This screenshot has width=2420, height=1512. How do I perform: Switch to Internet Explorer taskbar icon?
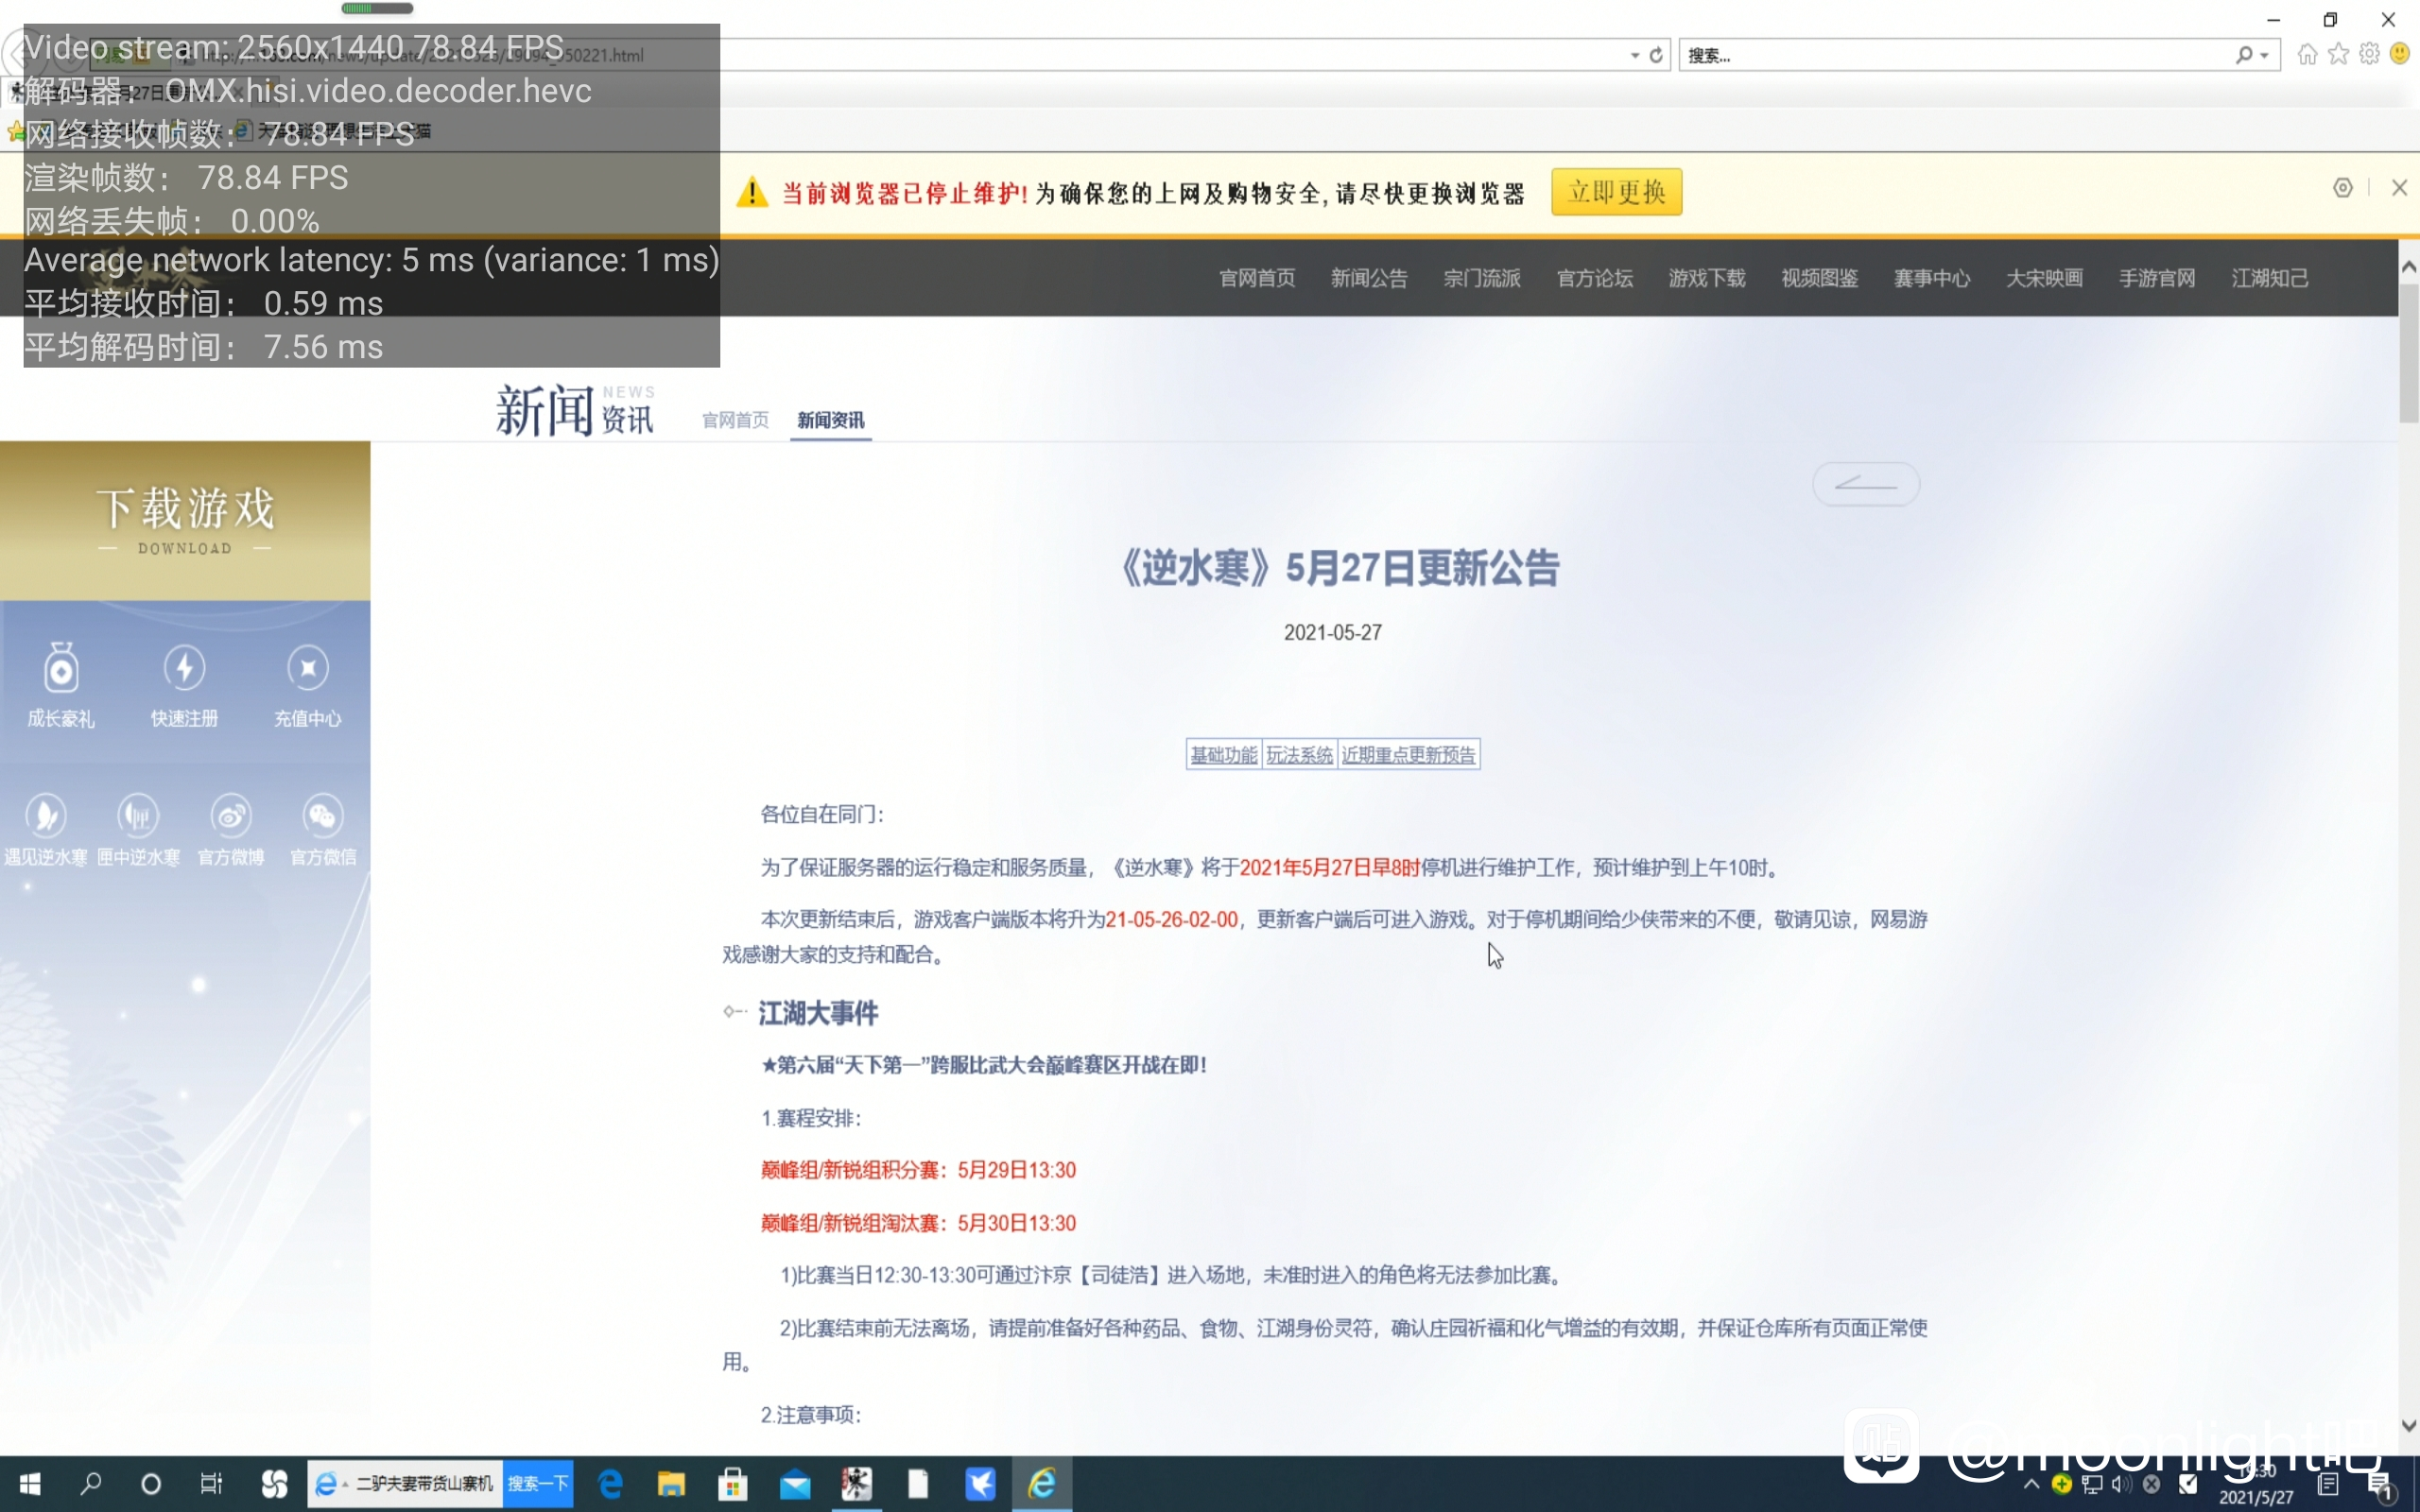point(1042,1484)
